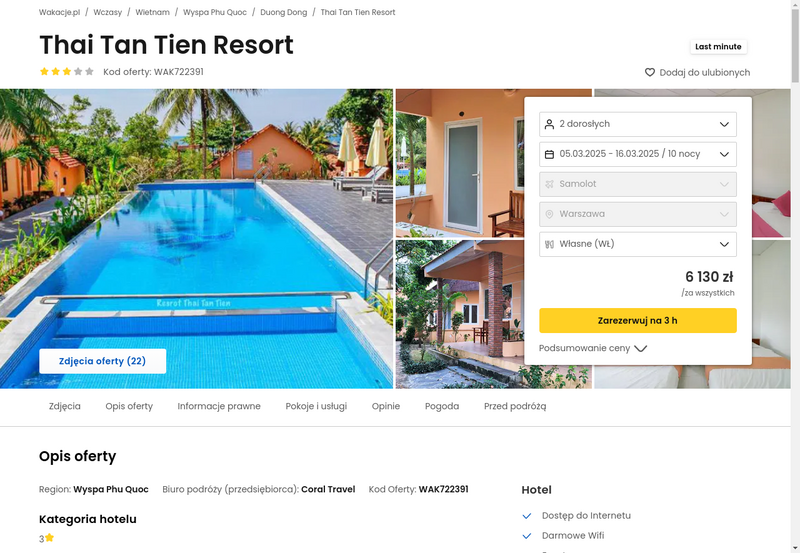Select the Pogoda tab
The image size is (800, 553).
tap(442, 406)
